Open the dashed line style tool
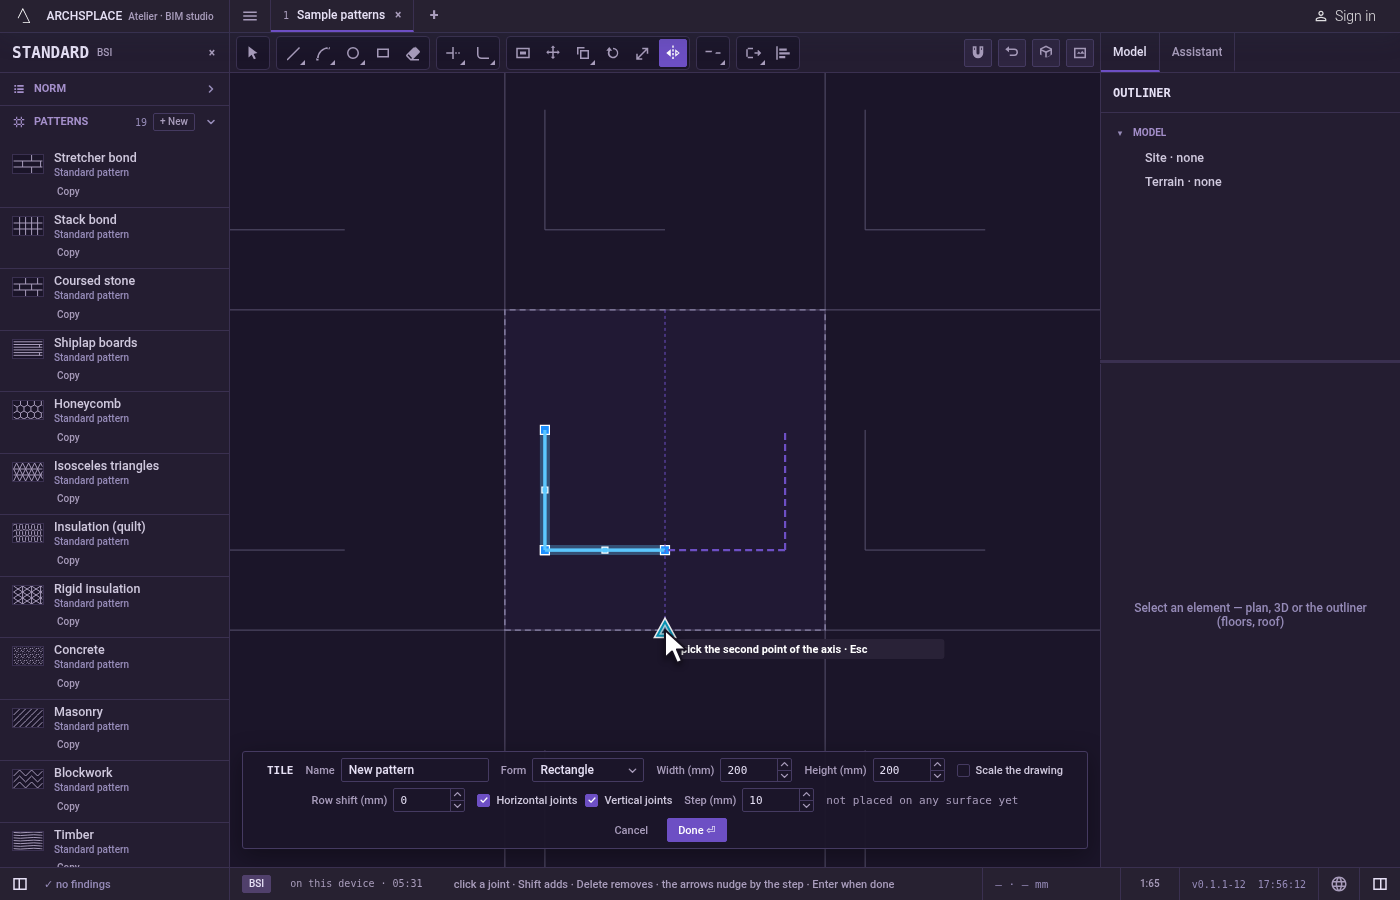This screenshot has width=1400, height=900. point(713,53)
